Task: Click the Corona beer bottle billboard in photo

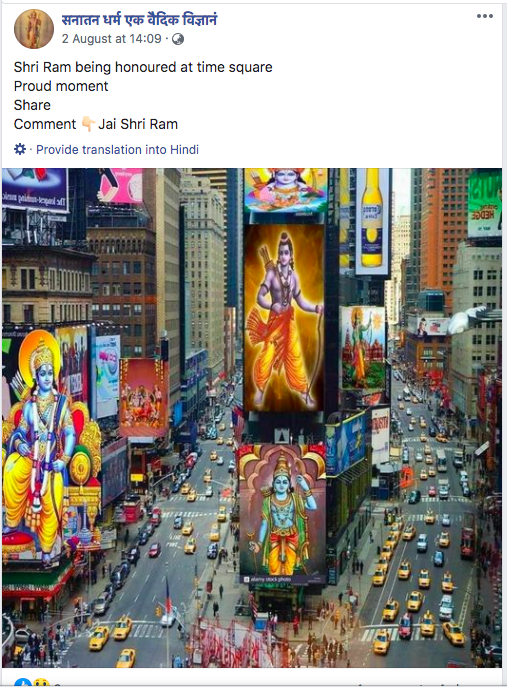Action: pos(372,221)
